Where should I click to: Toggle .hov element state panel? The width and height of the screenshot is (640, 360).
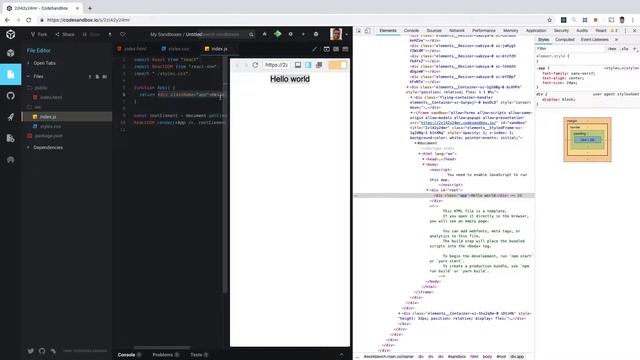click(x=612, y=49)
